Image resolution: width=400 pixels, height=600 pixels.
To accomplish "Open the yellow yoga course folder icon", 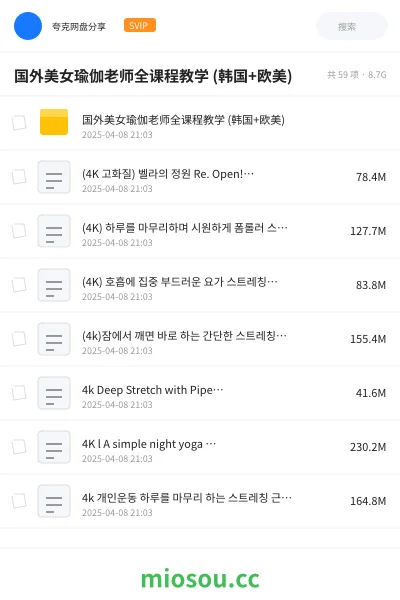I will point(54,122).
